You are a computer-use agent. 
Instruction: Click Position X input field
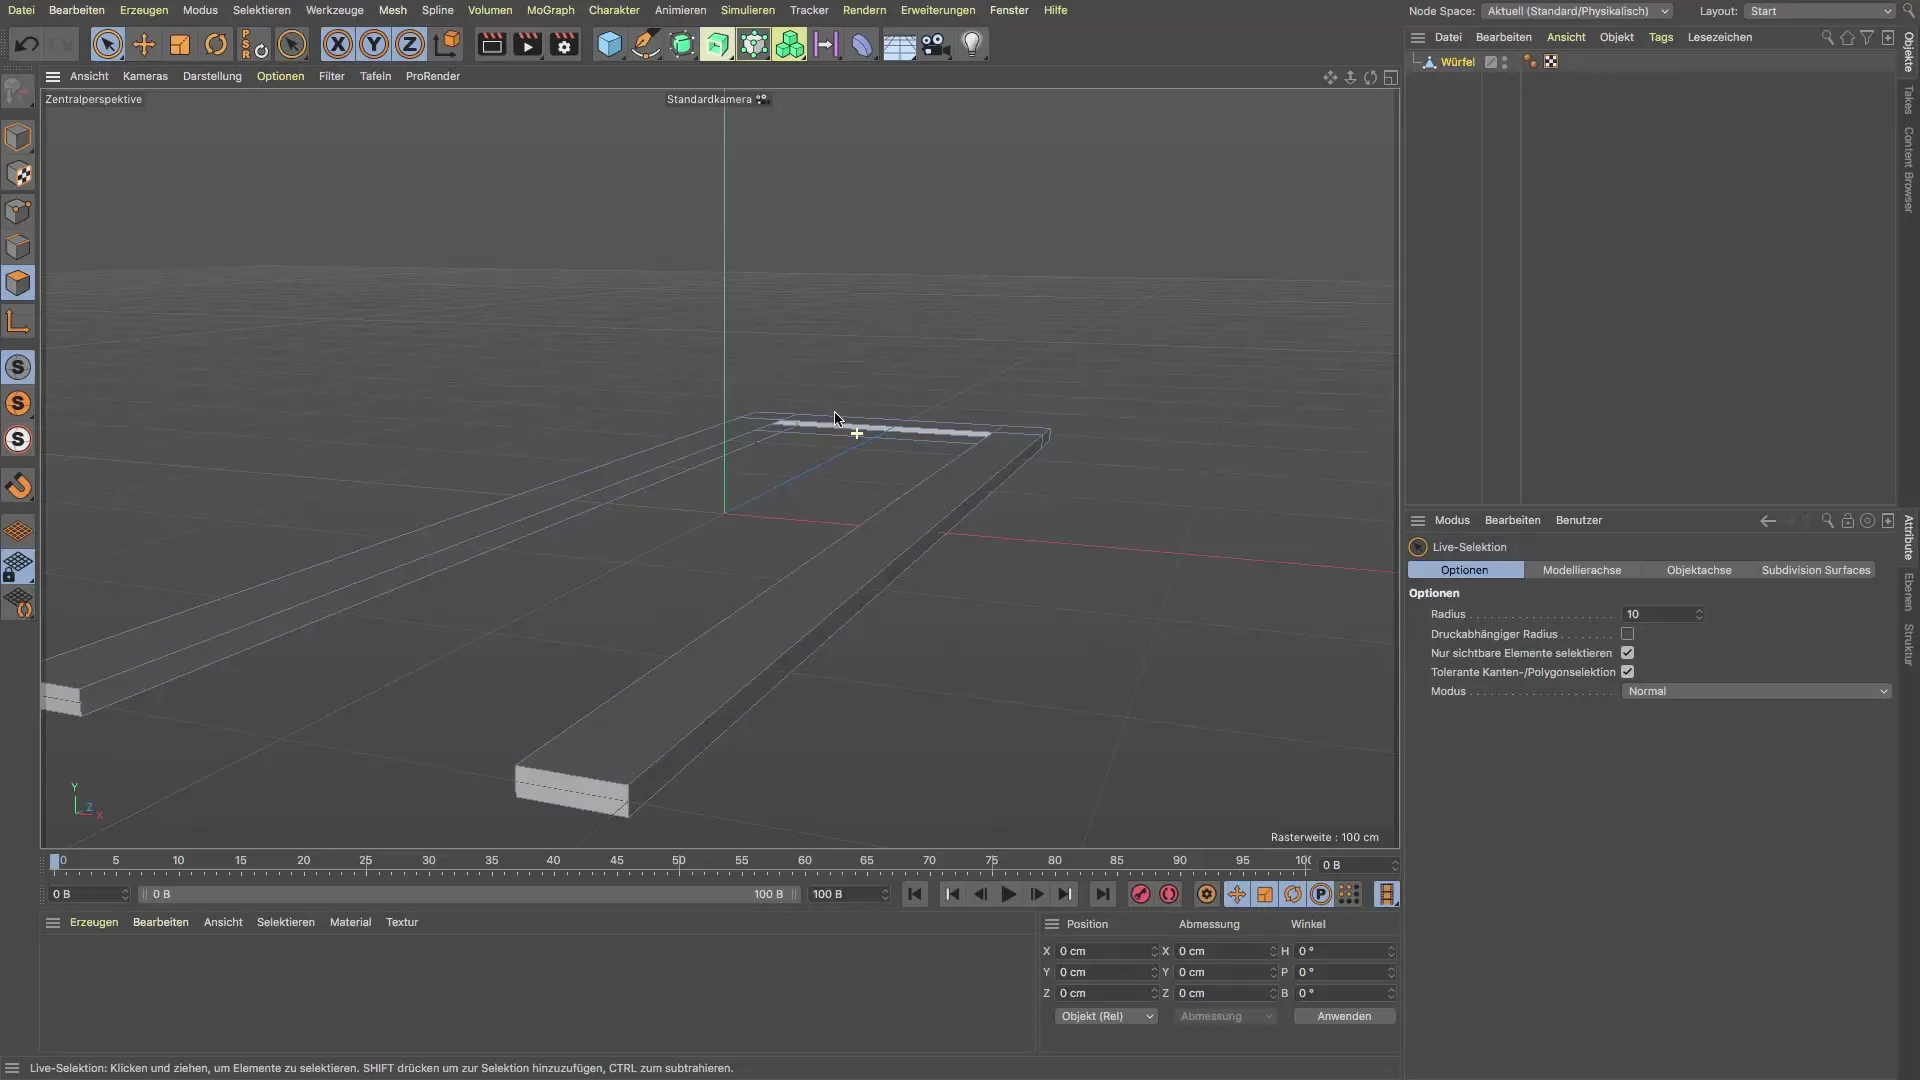[1102, 951]
